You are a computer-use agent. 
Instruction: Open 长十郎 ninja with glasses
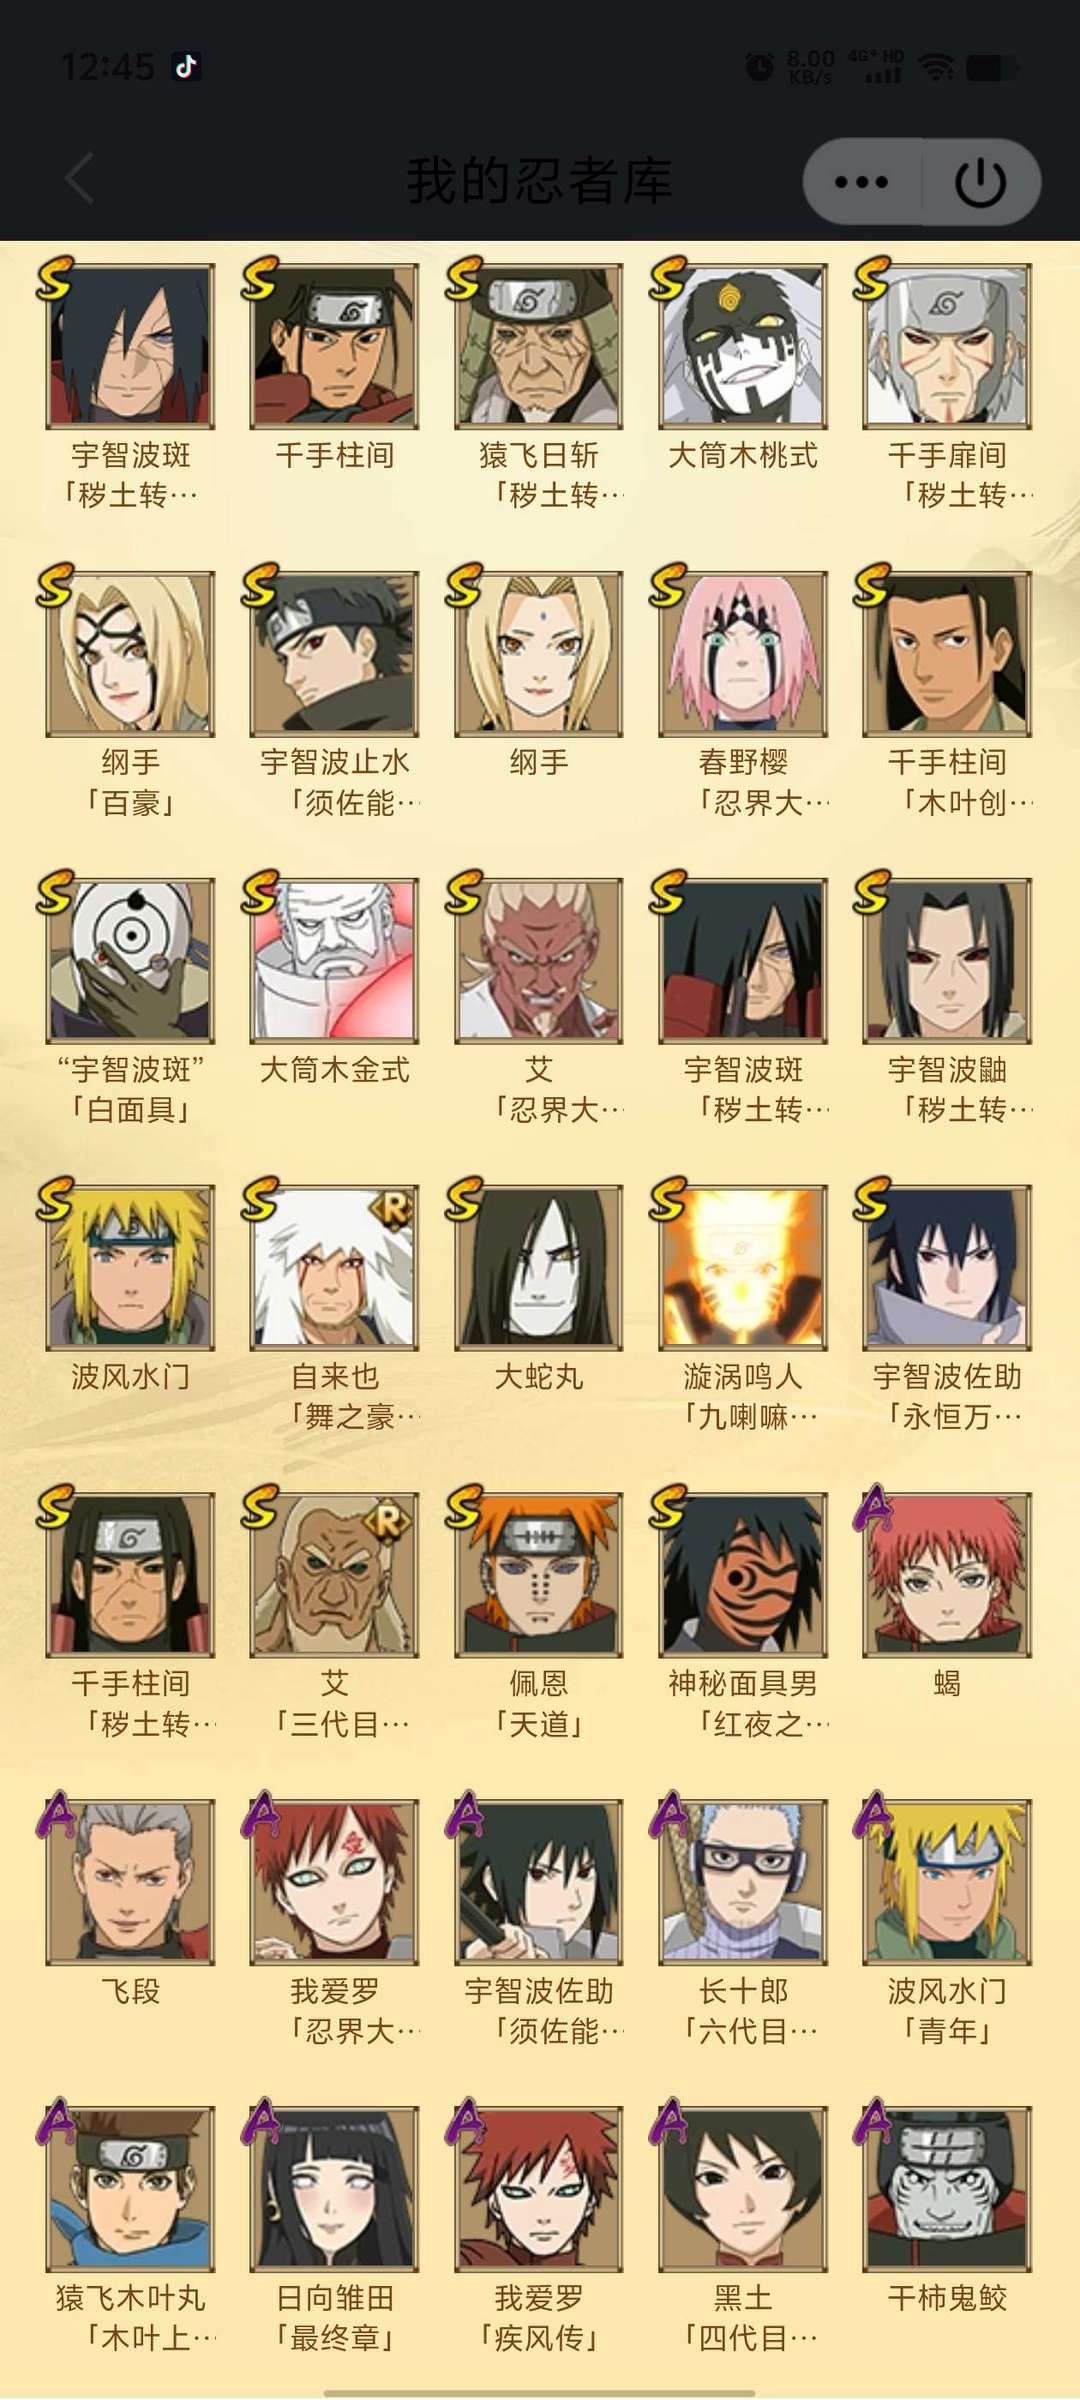pos(743,1881)
